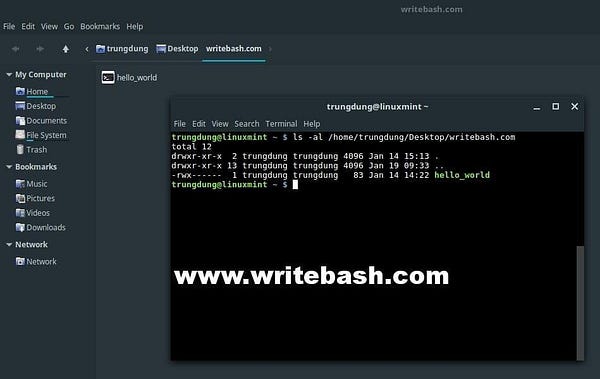Go forward using the file manager forward arrow
Screen dimensions: 600x379
[40, 49]
